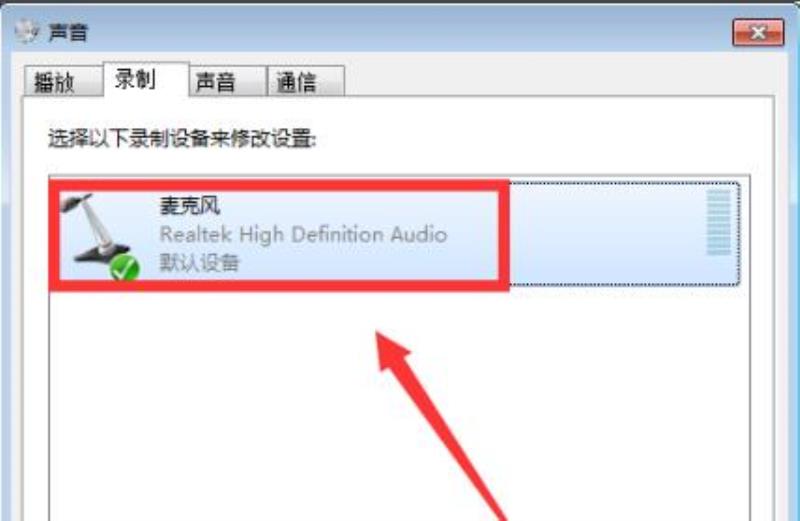The height and width of the screenshot is (521, 800).
Task: Click the green default-device checkmark badge
Action: [x=125, y=268]
